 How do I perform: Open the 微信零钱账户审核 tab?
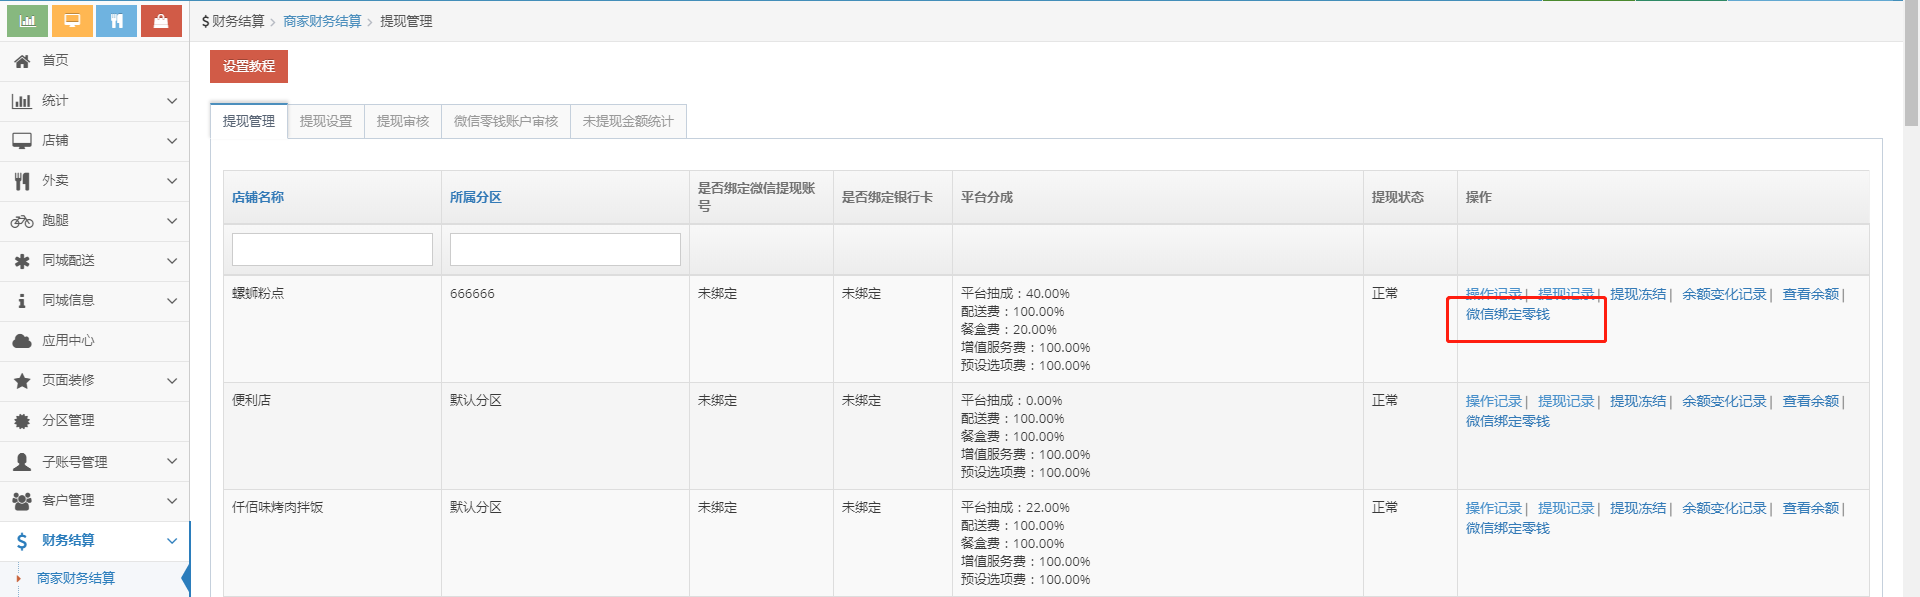(x=506, y=121)
